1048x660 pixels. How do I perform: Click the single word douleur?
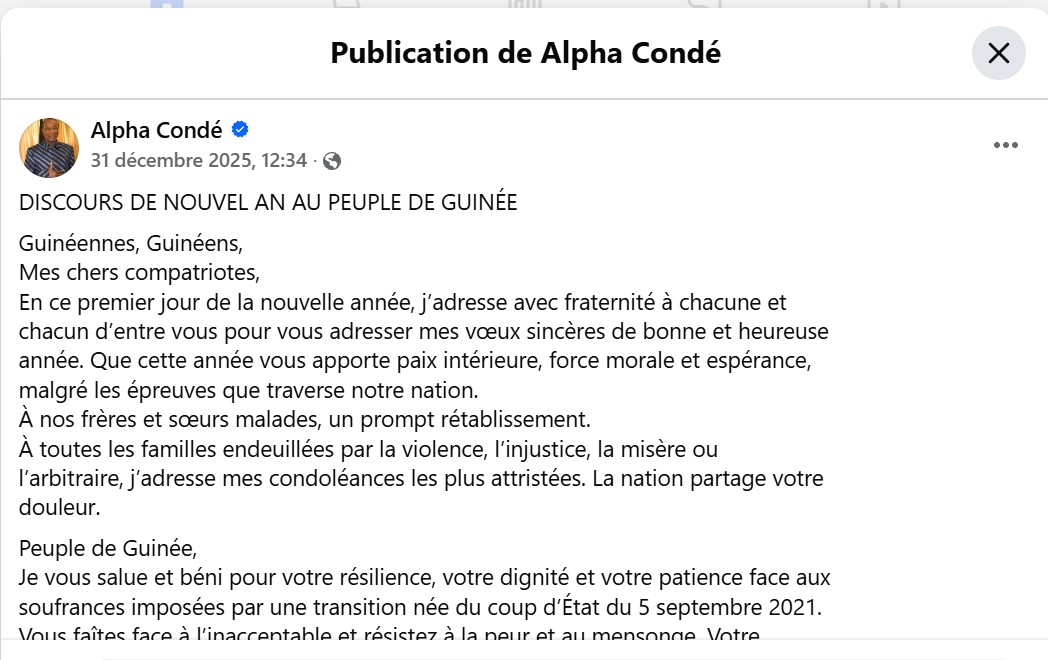coord(60,507)
